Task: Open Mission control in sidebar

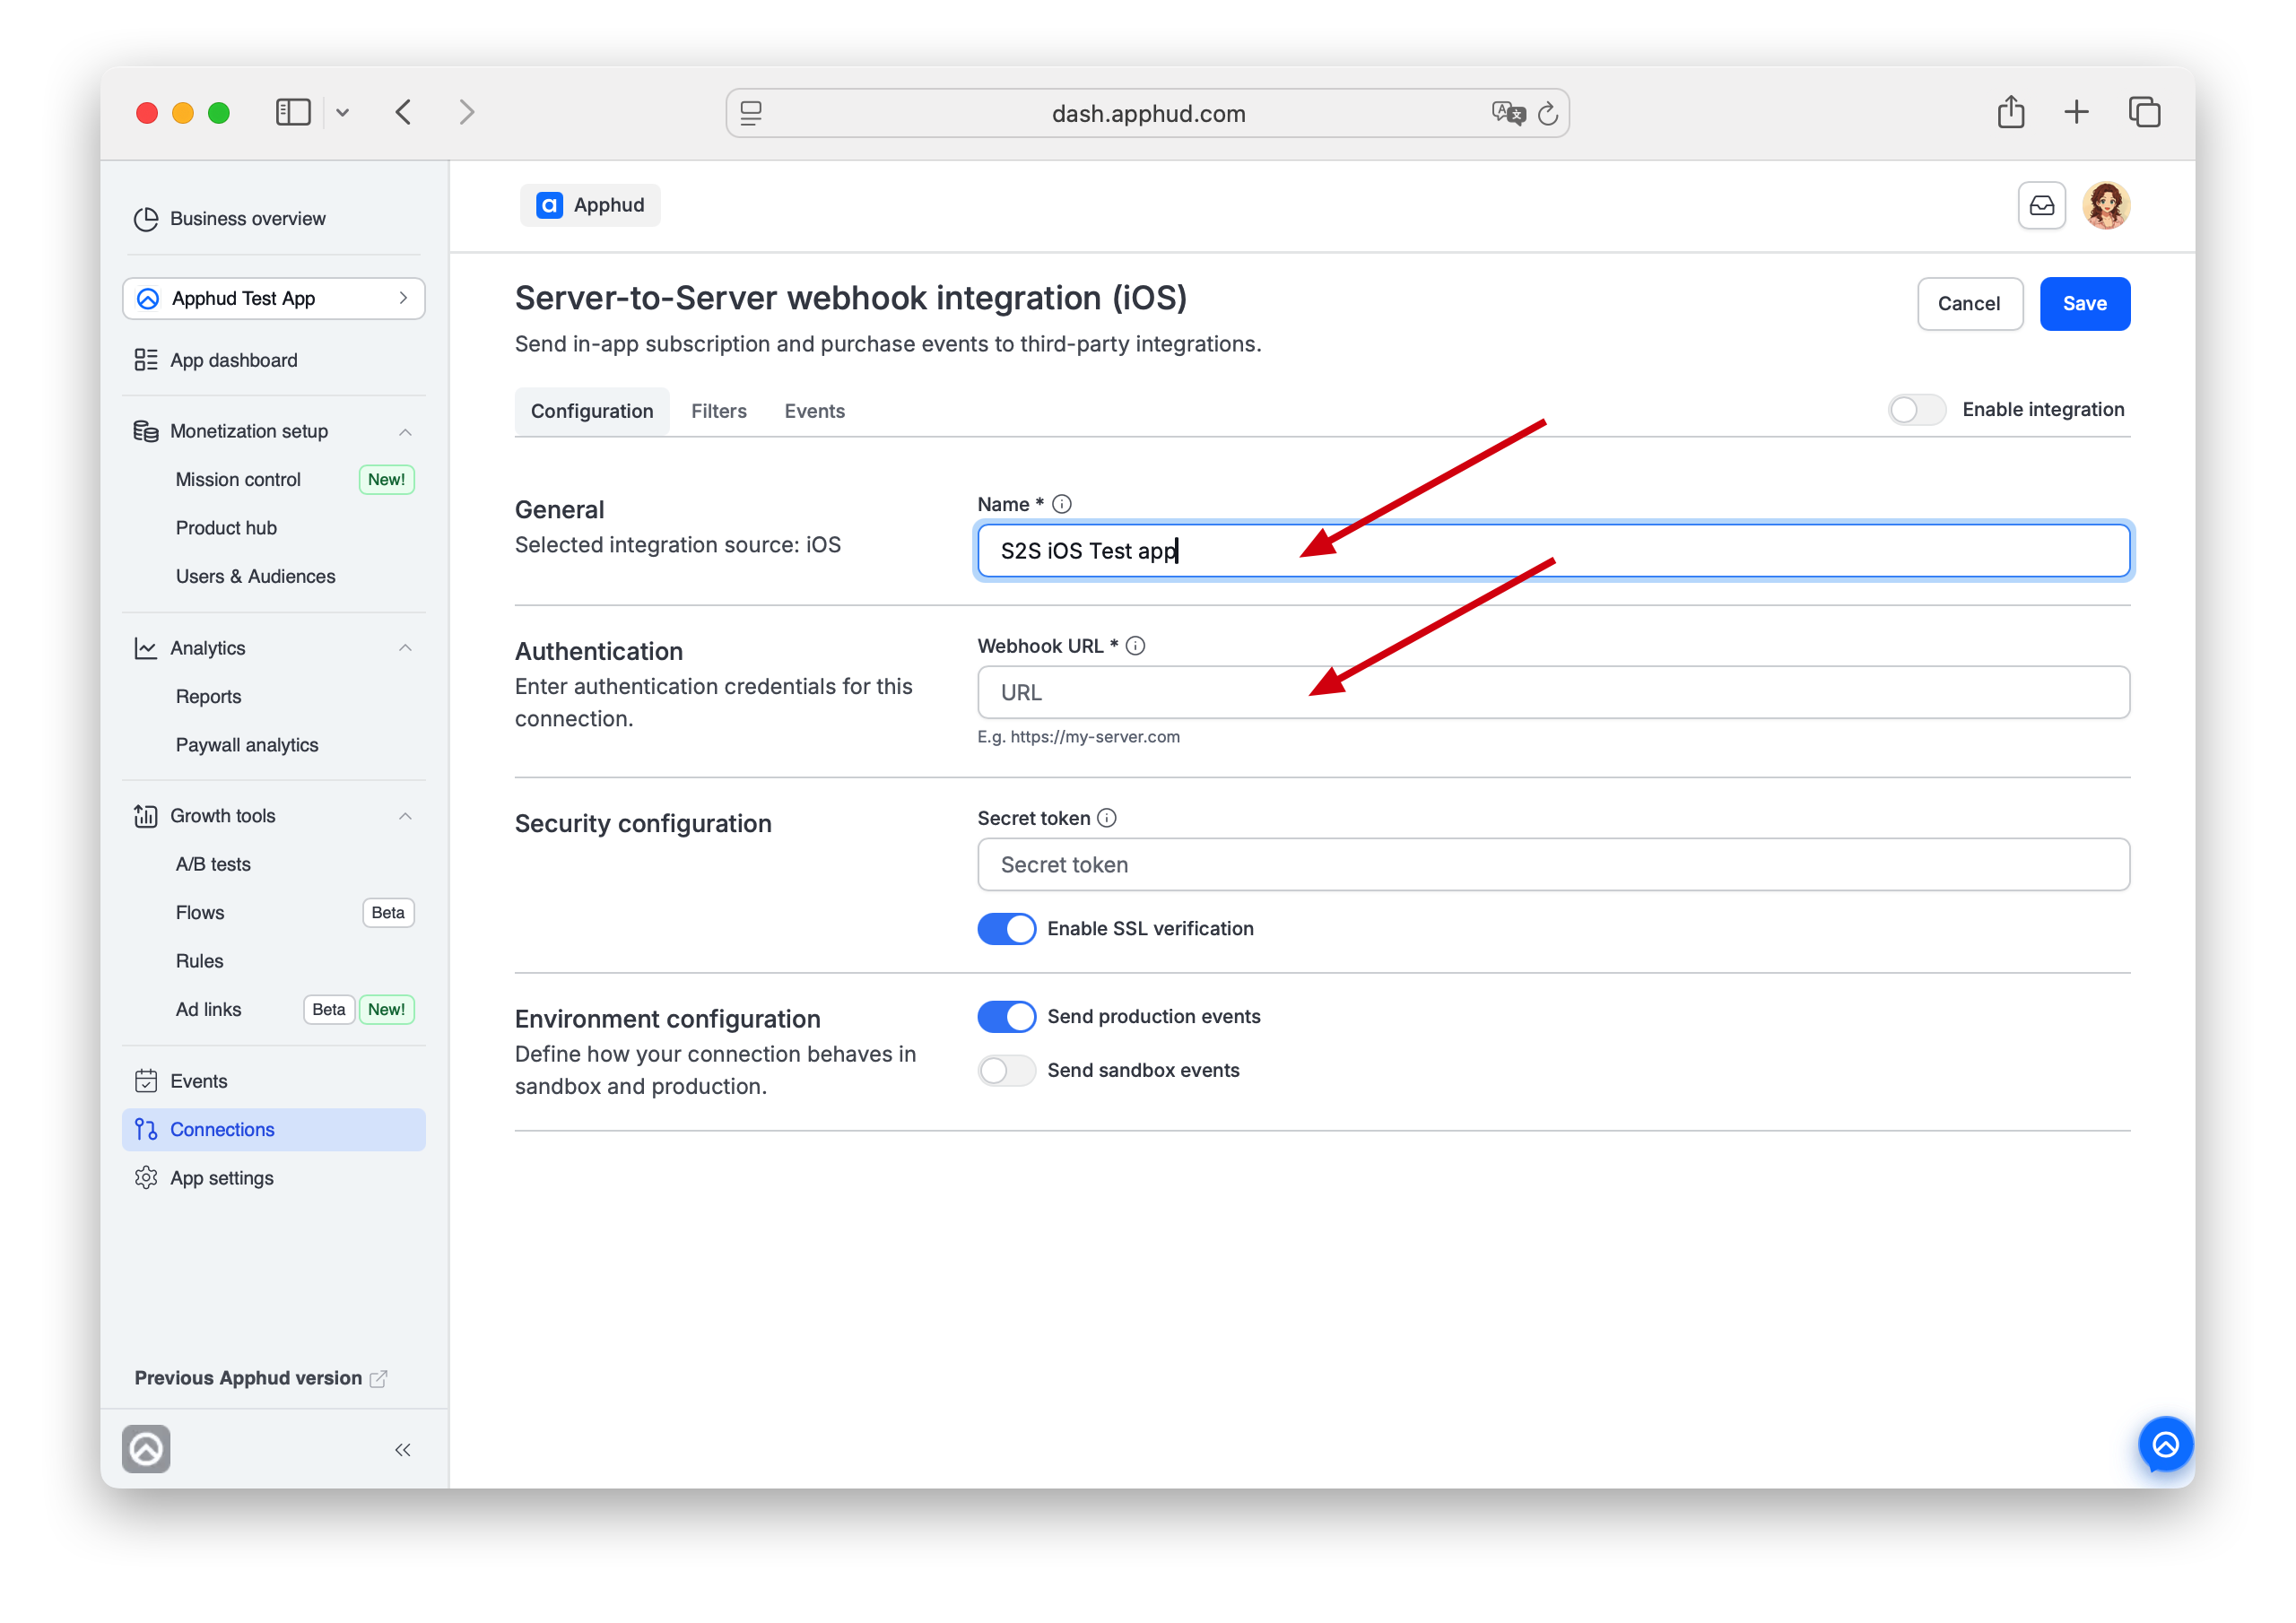Action: [238, 480]
